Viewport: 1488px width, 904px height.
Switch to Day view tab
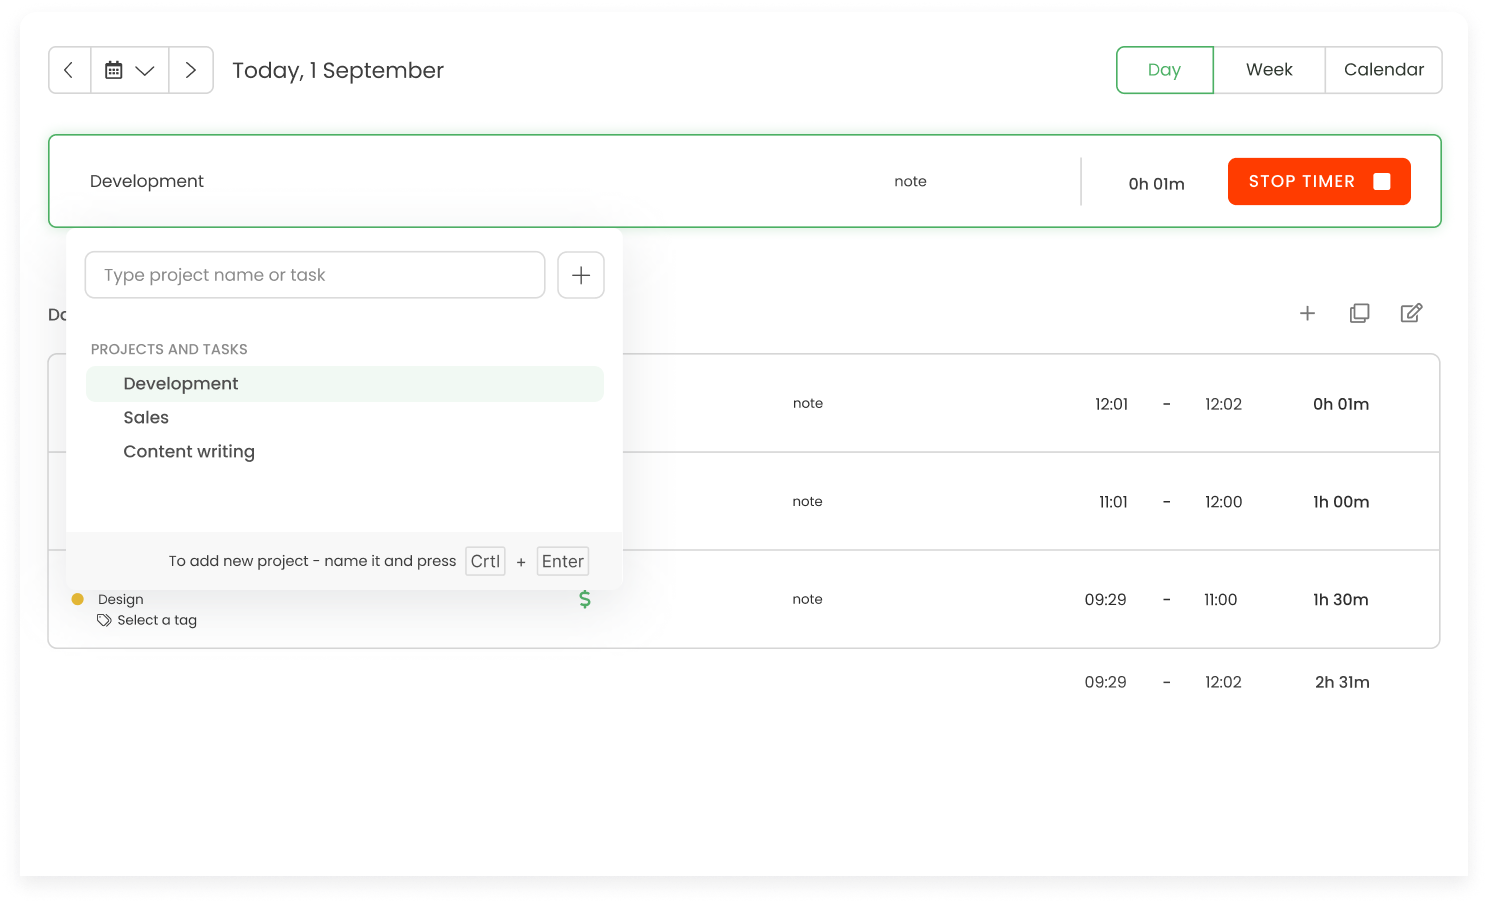point(1164,70)
